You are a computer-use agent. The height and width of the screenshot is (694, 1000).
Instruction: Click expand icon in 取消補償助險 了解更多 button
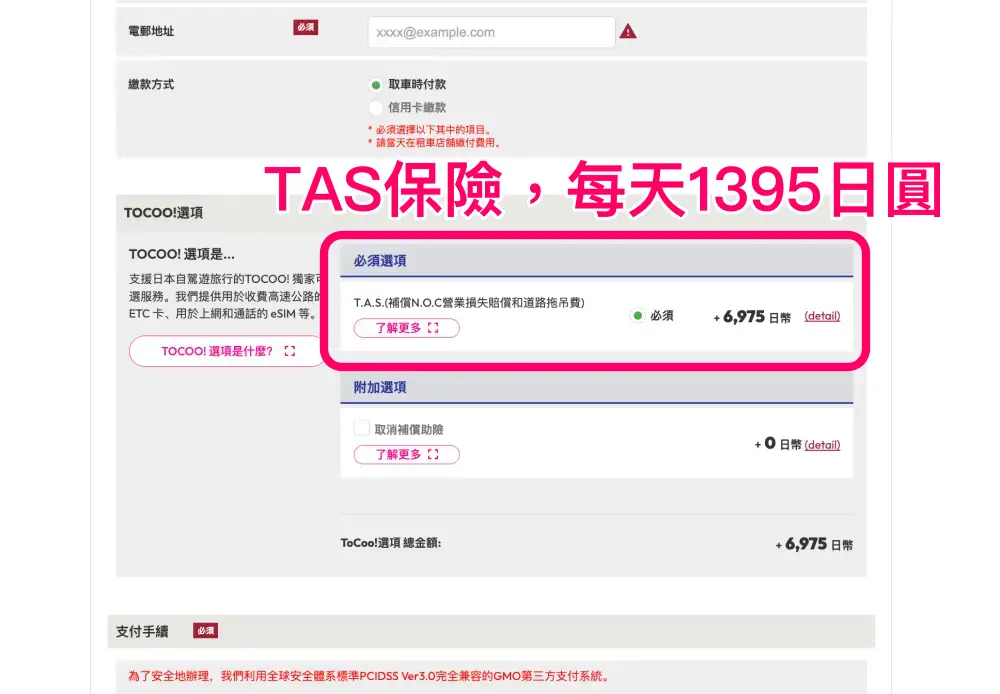(434, 454)
